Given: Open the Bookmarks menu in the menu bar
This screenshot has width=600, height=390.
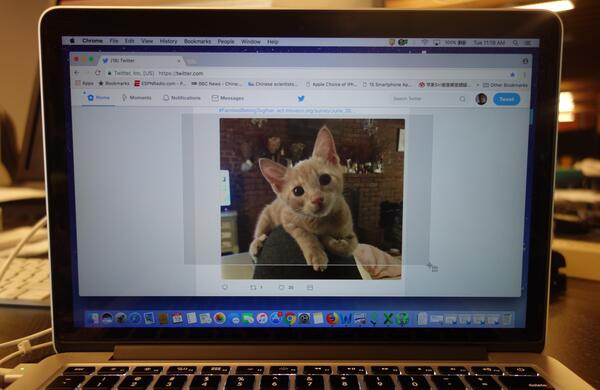Looking at the screenshot, I should pos(197,41).
